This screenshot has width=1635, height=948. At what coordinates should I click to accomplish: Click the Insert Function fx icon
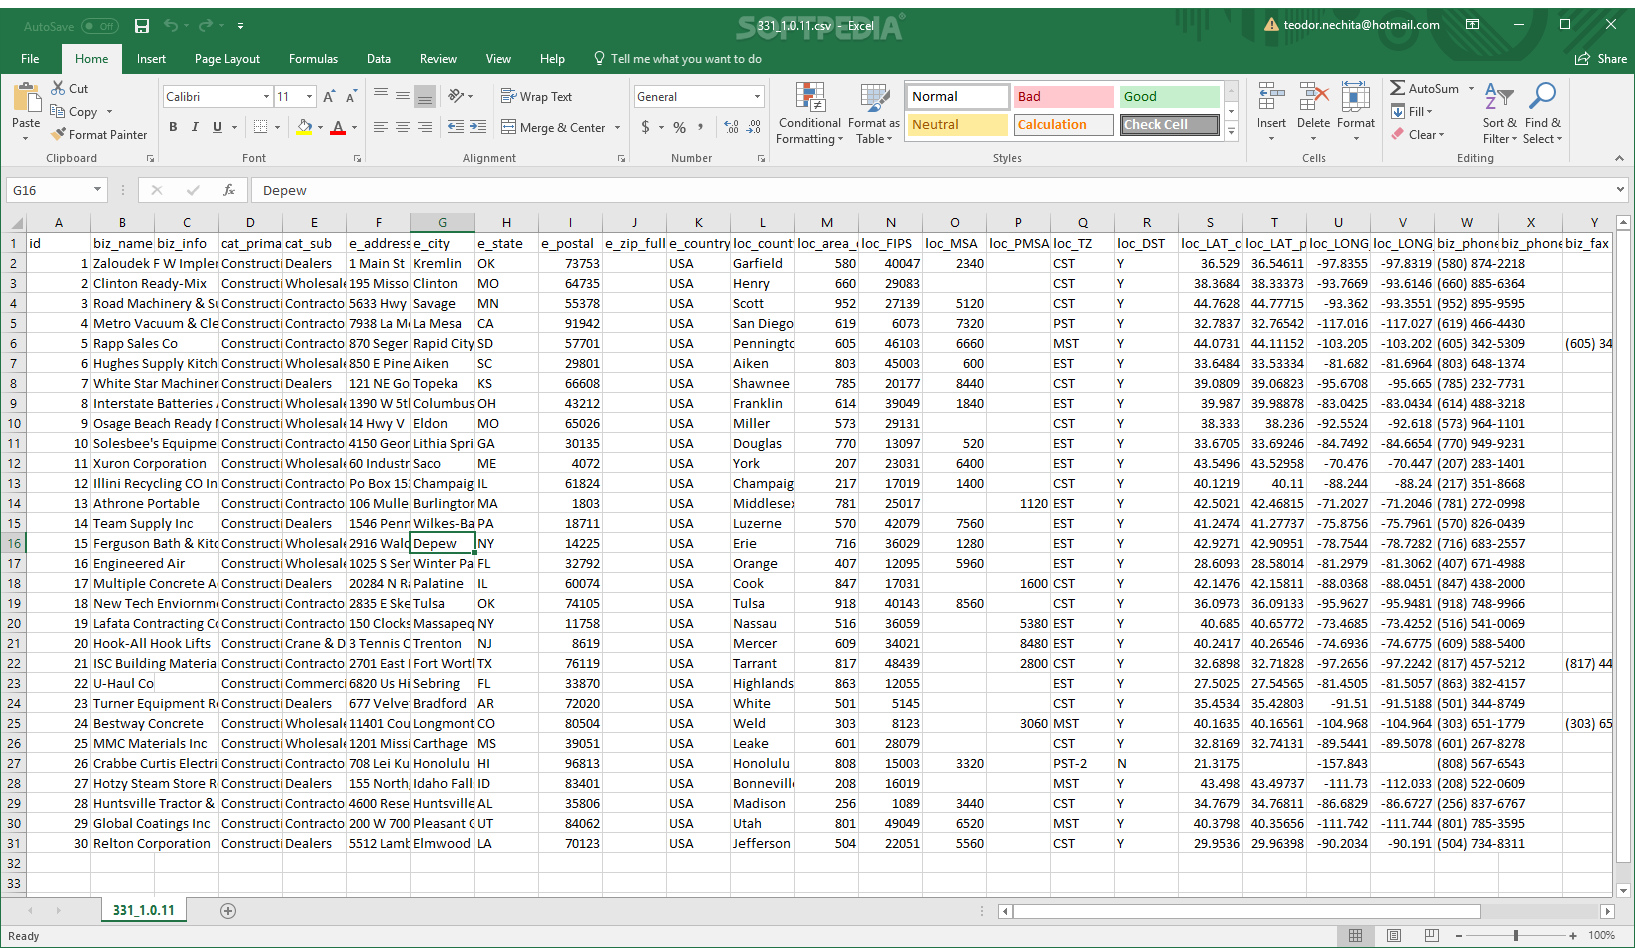229,190
